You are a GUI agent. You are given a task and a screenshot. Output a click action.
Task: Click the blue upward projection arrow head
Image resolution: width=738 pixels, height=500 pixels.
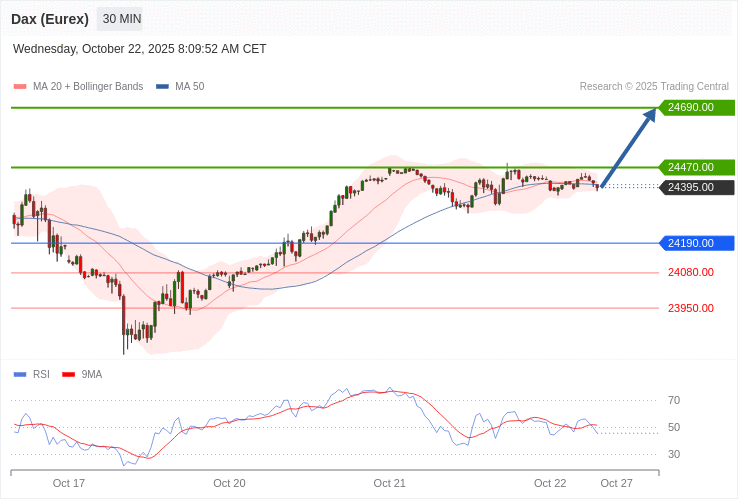pos(650,114)
